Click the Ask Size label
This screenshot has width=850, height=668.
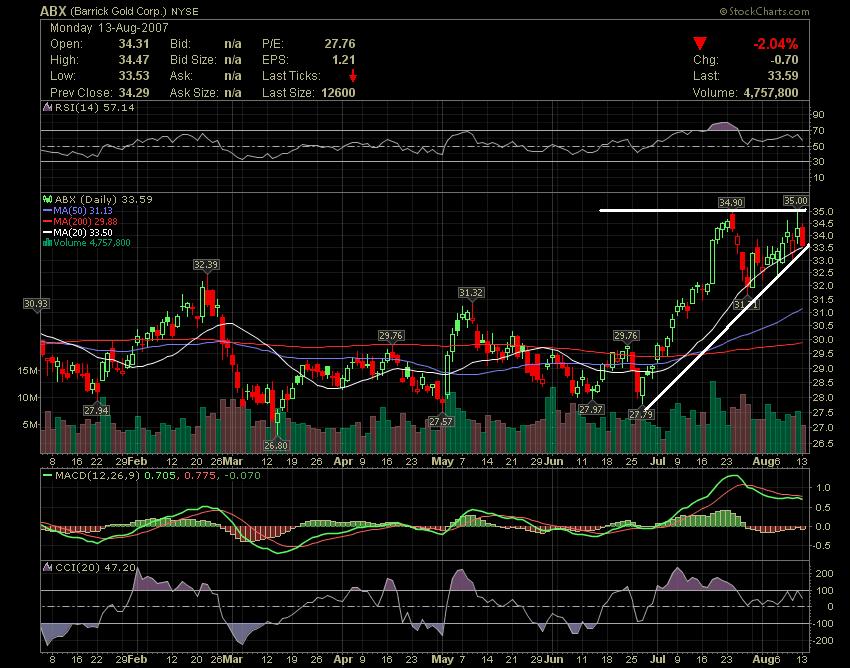pos(194,93)
